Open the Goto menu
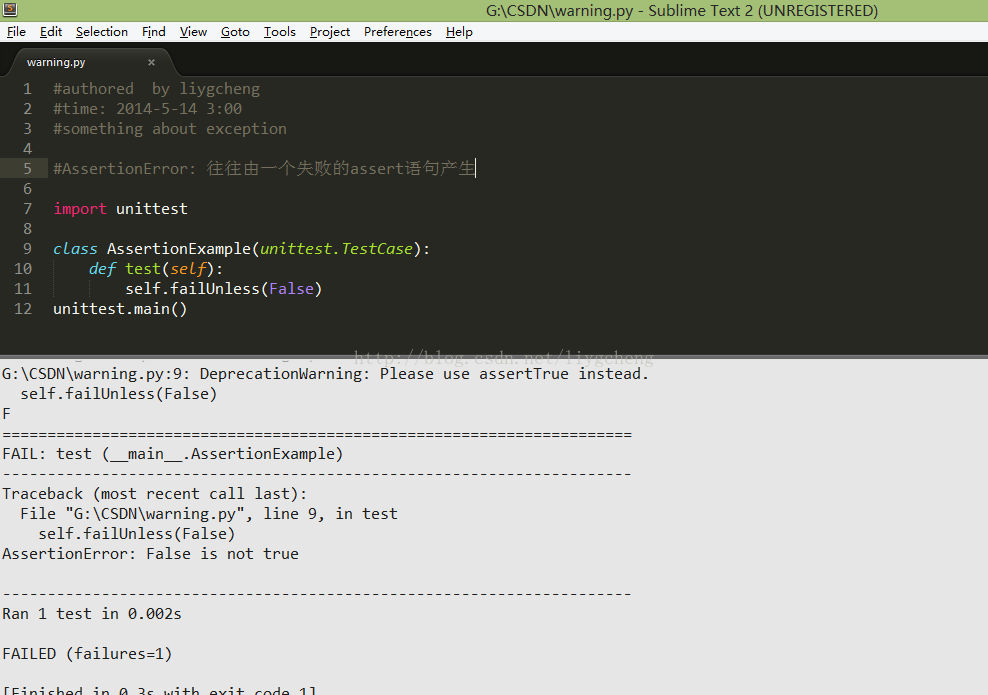Viewport: 988px width, 695px height. pyautogui.click(x=235, y=32)
